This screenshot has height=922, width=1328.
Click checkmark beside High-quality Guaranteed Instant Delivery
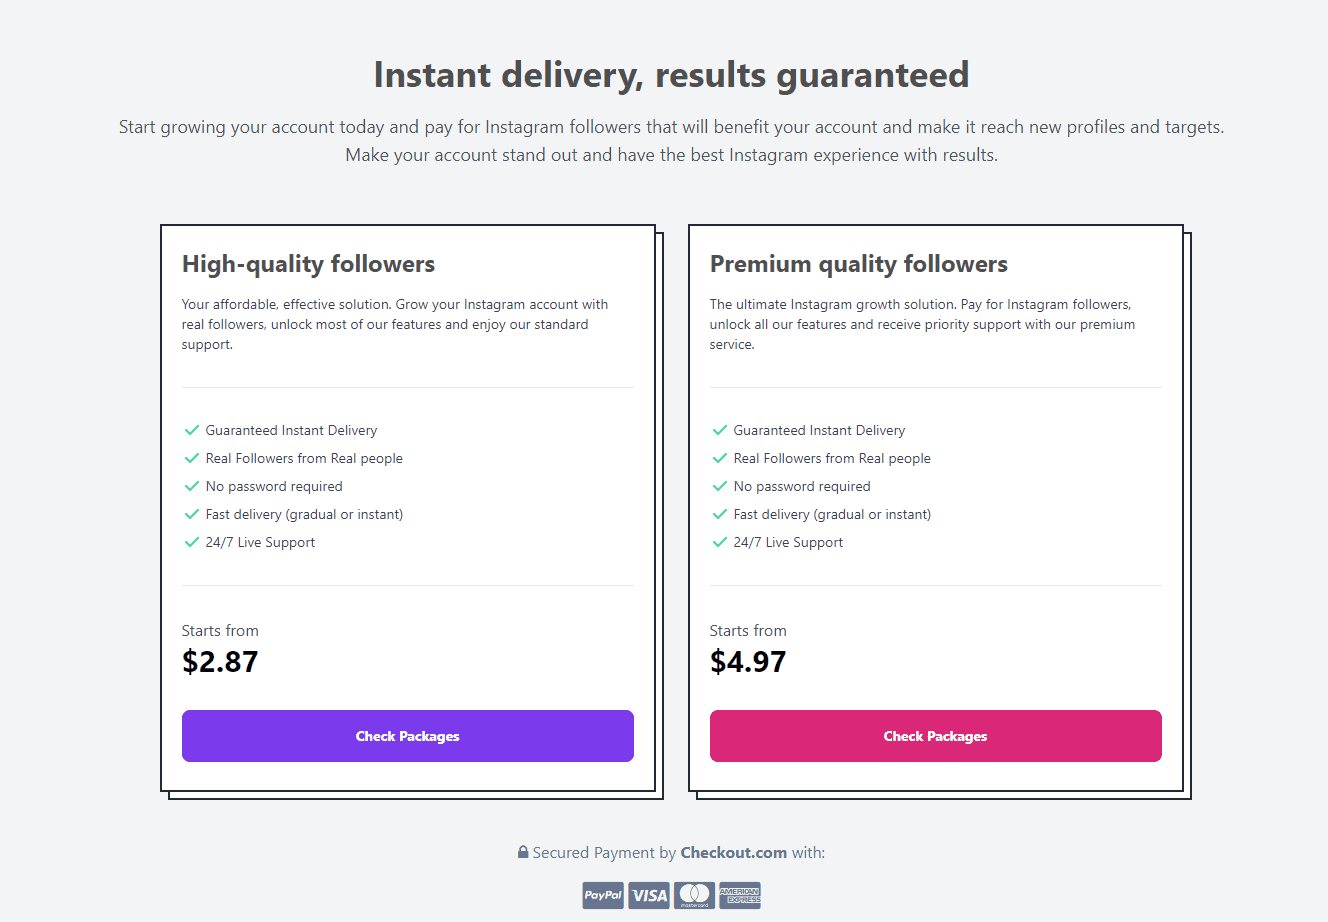192,430
